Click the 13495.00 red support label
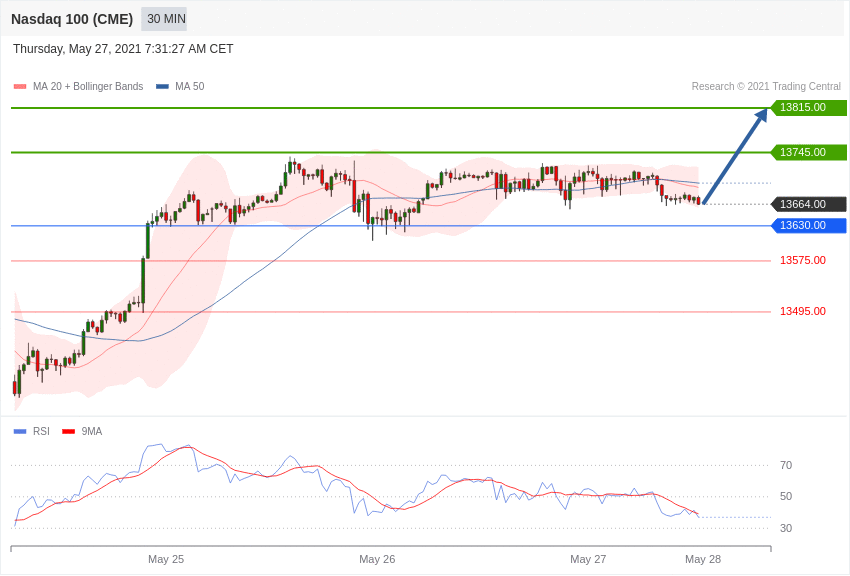 point(803,312)
